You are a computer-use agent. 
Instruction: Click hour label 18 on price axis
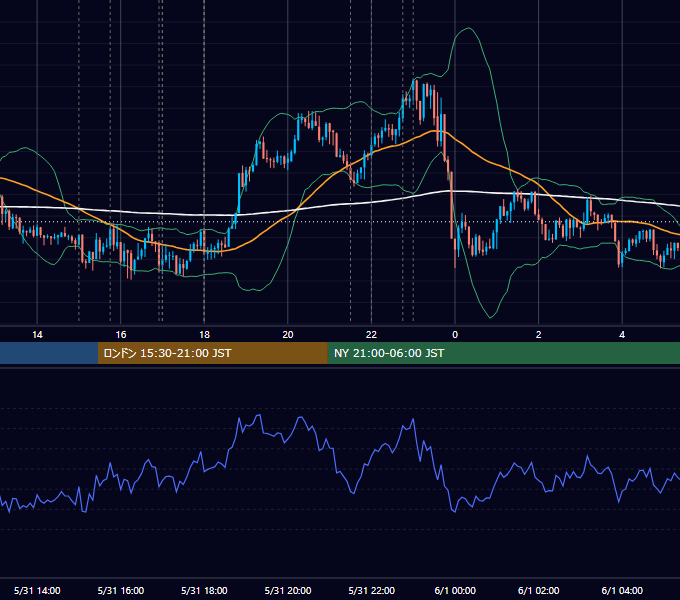[204, 335]
